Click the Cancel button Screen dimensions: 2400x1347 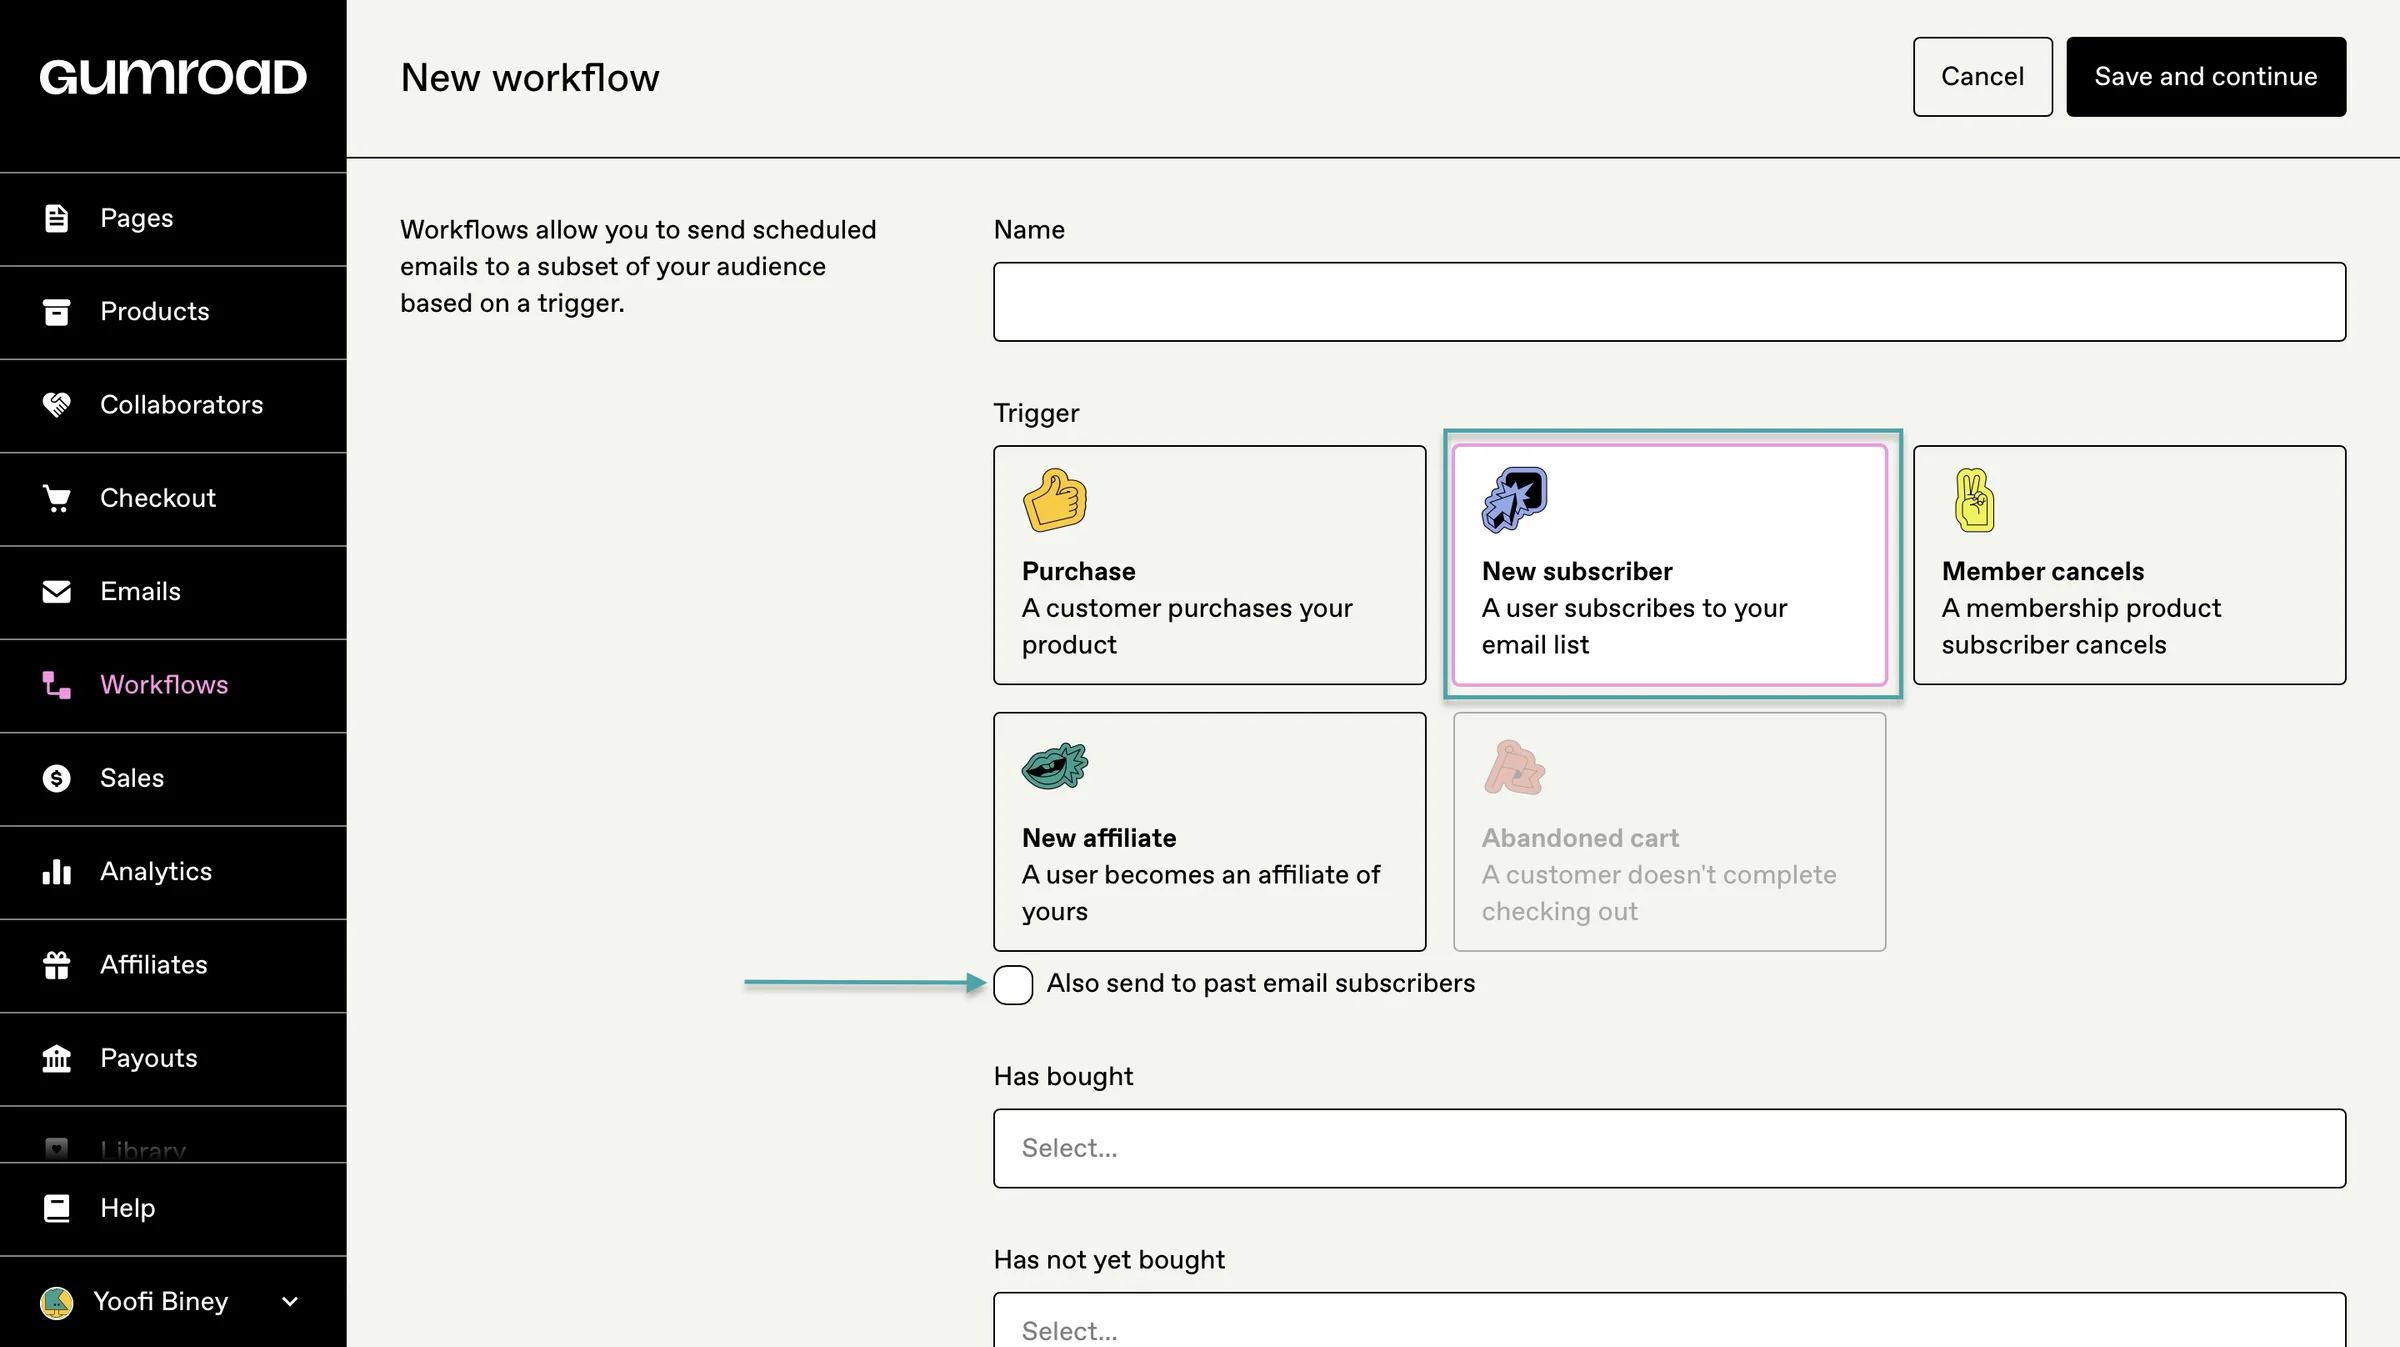[1982, 77]
